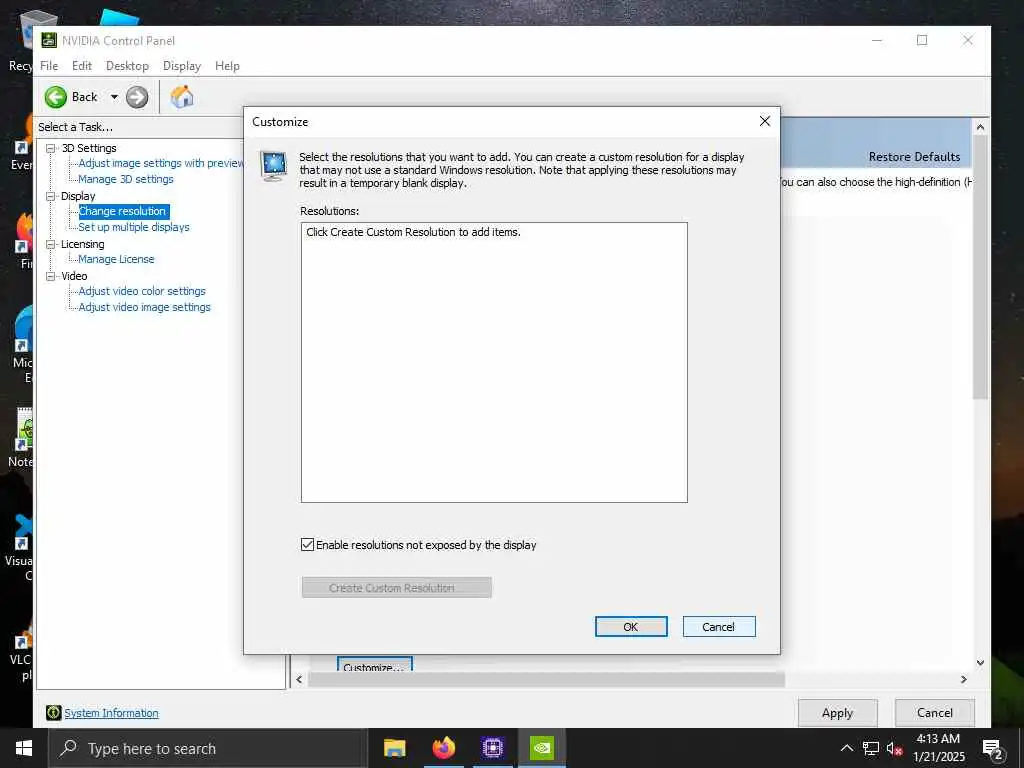The image size is (1024, 768).
Task: Click the vertical scrollbar down arrow
Action: pos(980,662)
